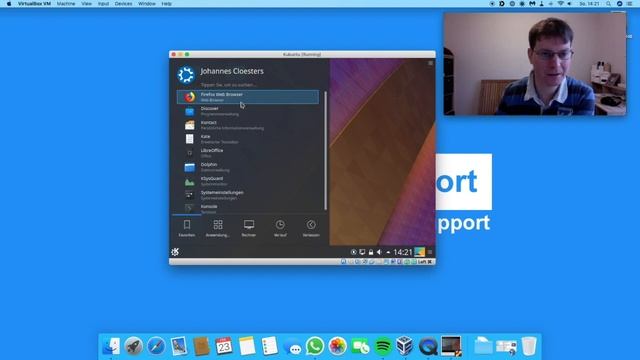Click the Kubuntu application launcher button
The height and width of the screenshot is (360, 640).
[x=175, y=252]
